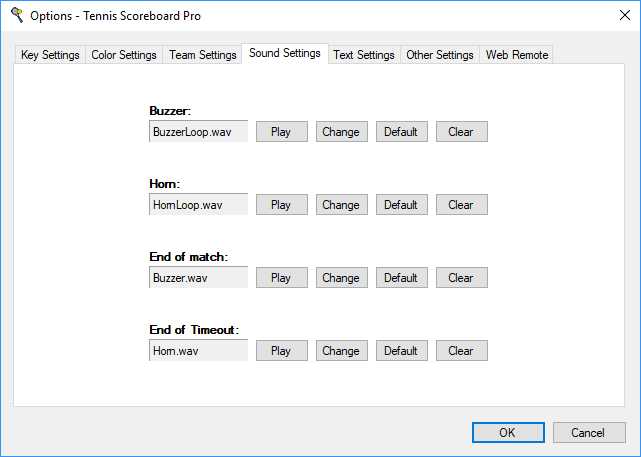Click the BuzzerLoop.wav file field
Screen dimensions: 641x457
click(197, 132)
